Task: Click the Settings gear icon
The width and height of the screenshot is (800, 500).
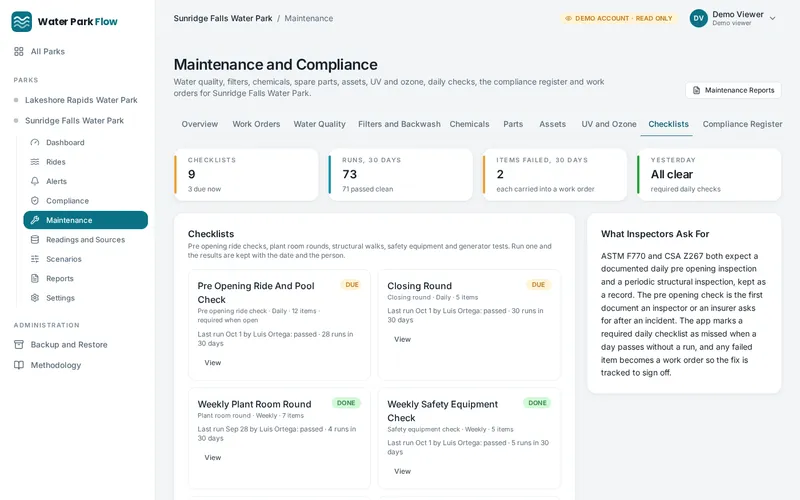Action: 35,297
